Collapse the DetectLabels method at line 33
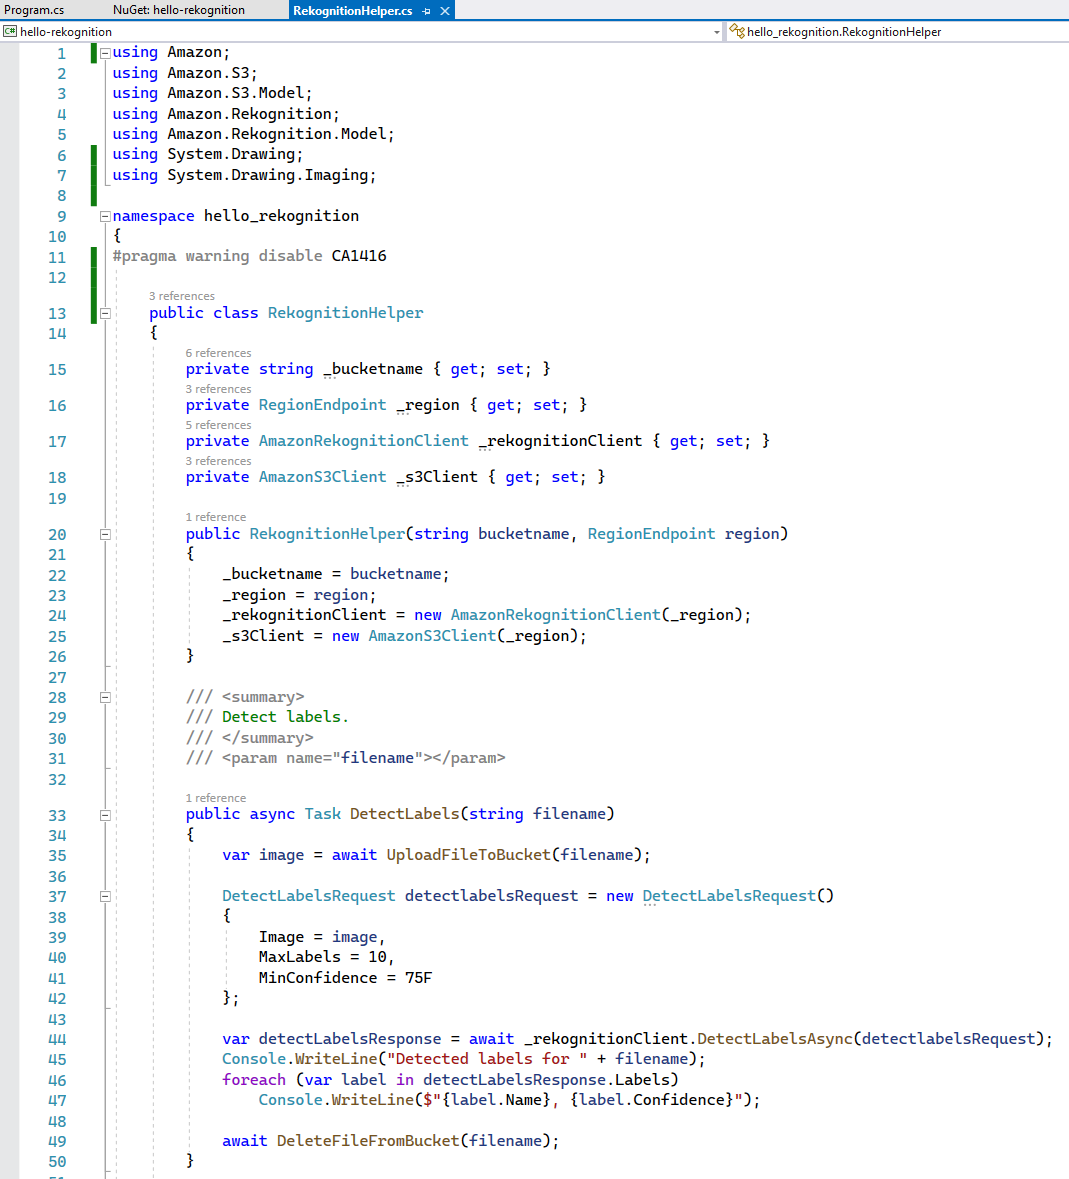1069x1179 pixels. [x=105, y=815]
